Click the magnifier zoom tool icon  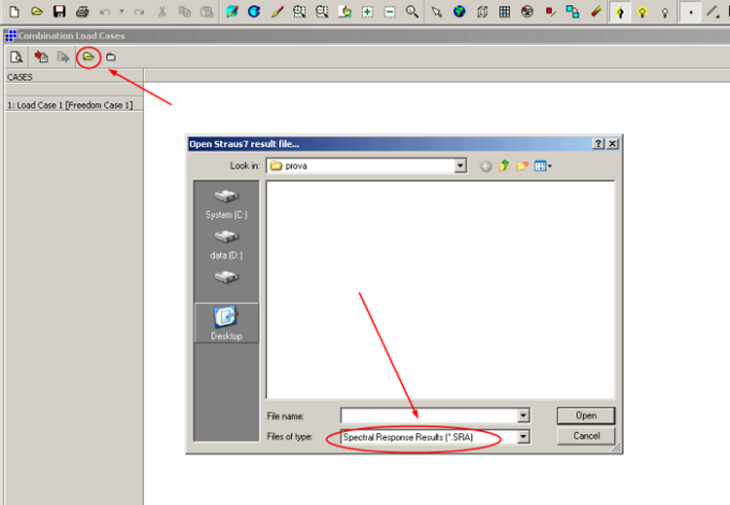coord(411,12)
